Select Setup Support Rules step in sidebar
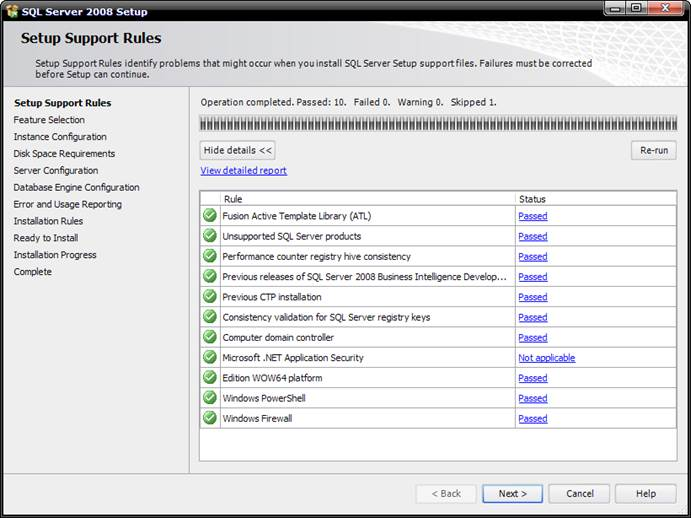Image resolution: width=691 pixels, height=518 pixels. coord(63,103)
